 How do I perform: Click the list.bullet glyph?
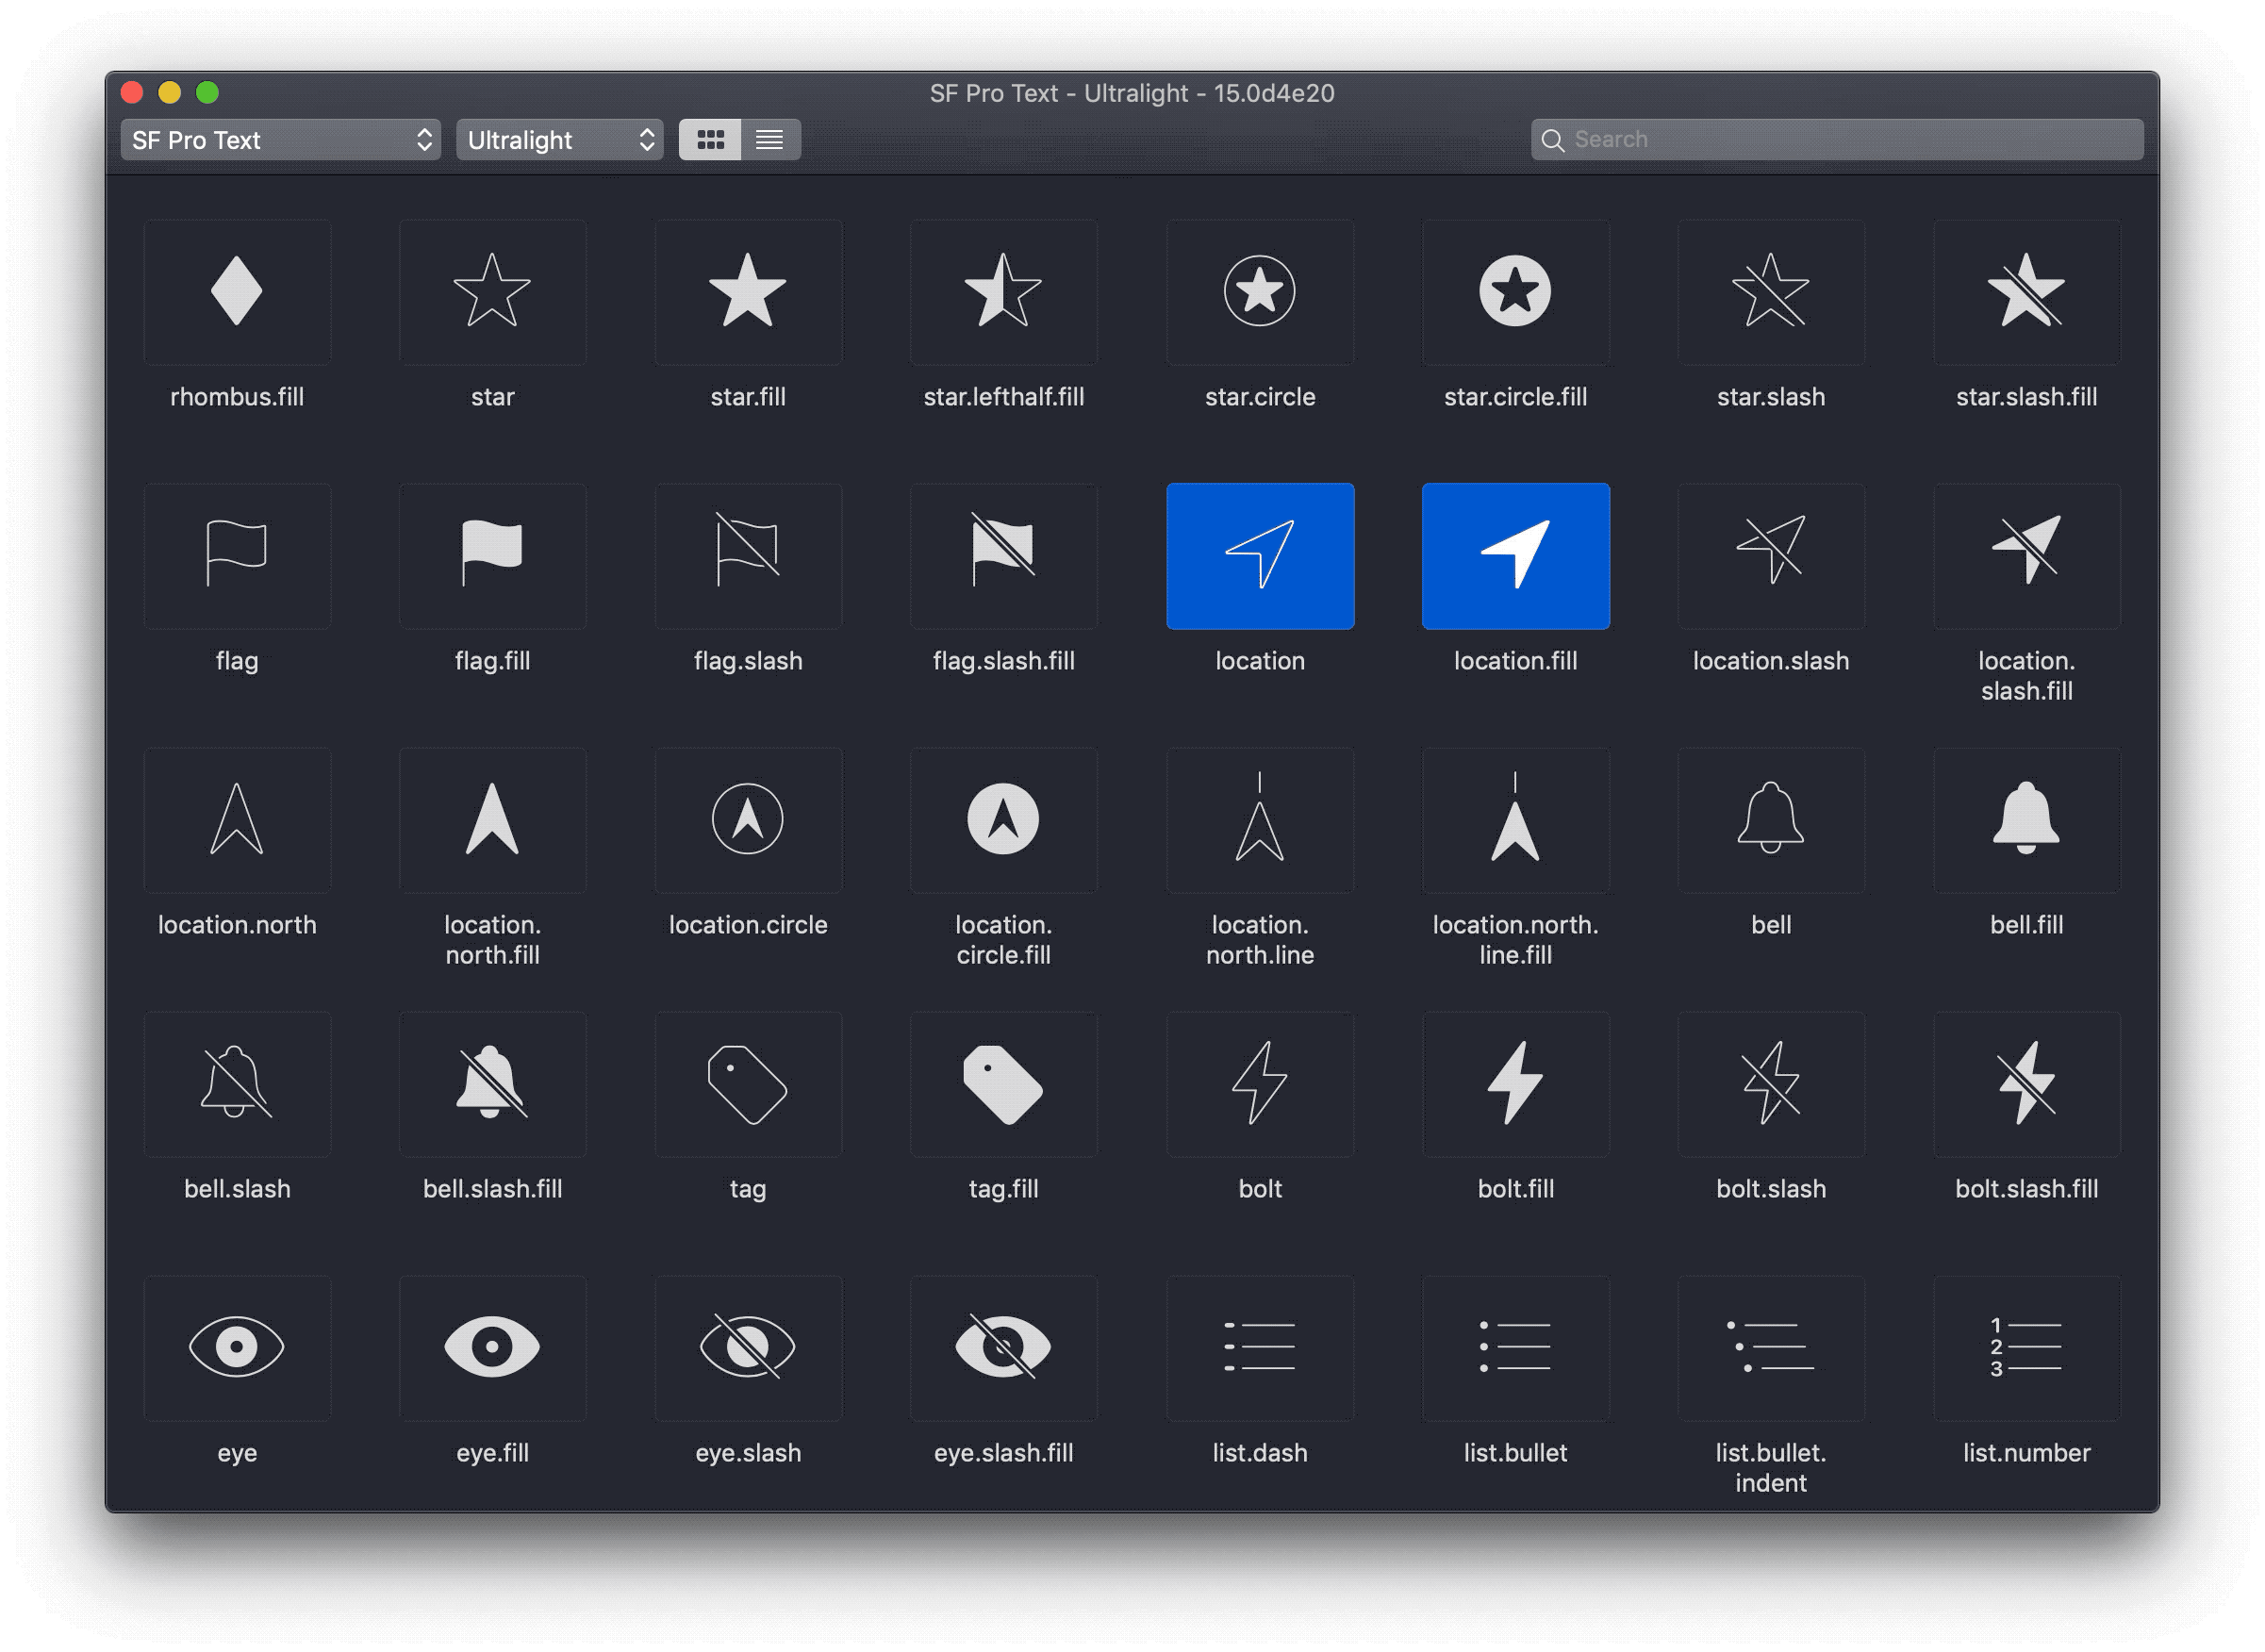pos(1515,1348)
